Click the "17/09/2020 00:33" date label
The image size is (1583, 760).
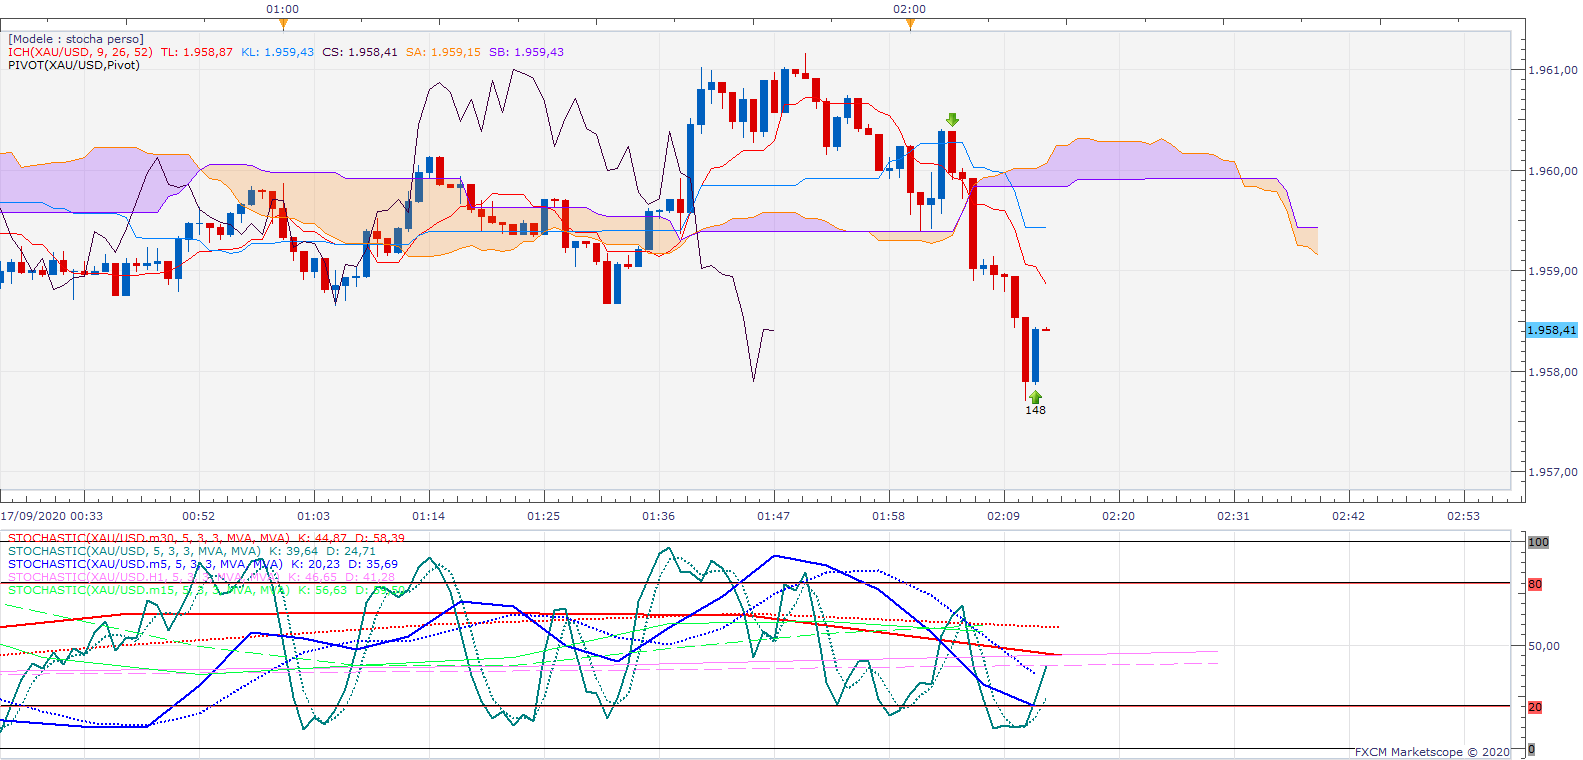(52, 516)
